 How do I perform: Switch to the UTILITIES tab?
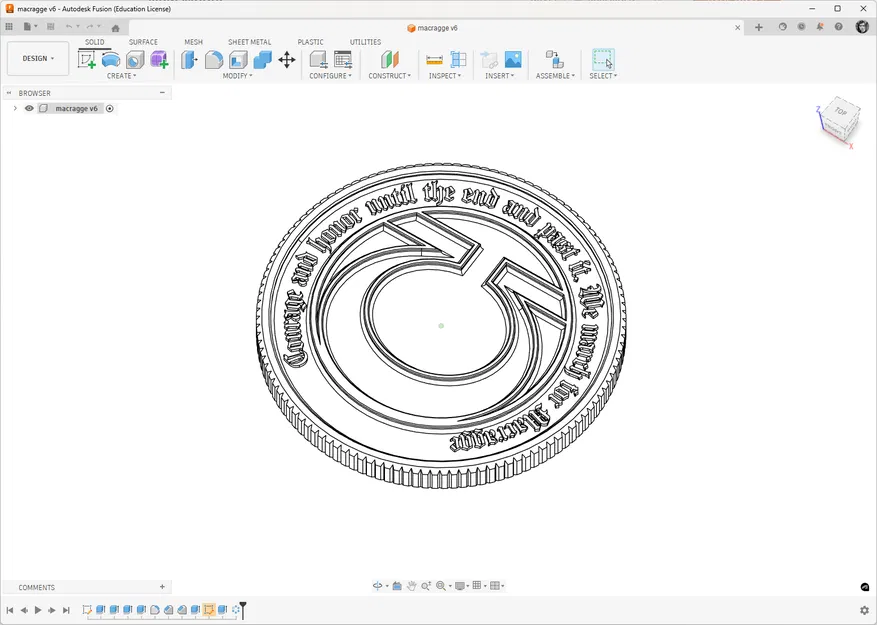point(365,42)
